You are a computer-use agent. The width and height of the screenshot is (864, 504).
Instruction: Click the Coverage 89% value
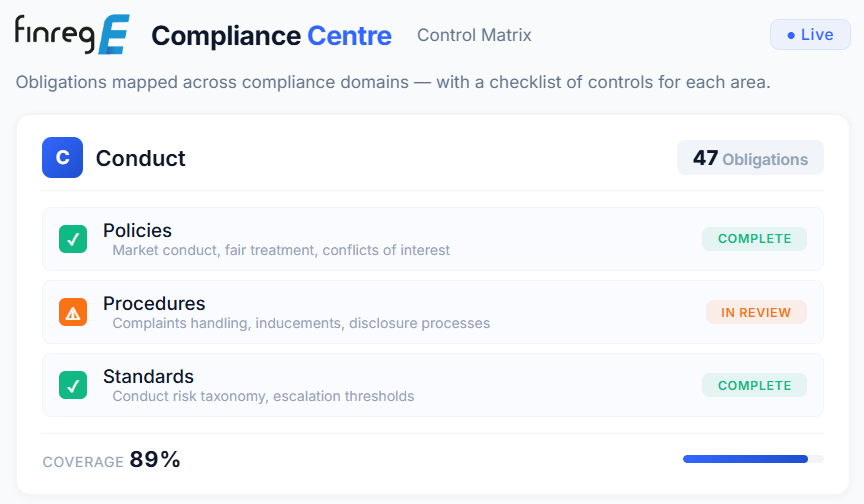point(155,459)
